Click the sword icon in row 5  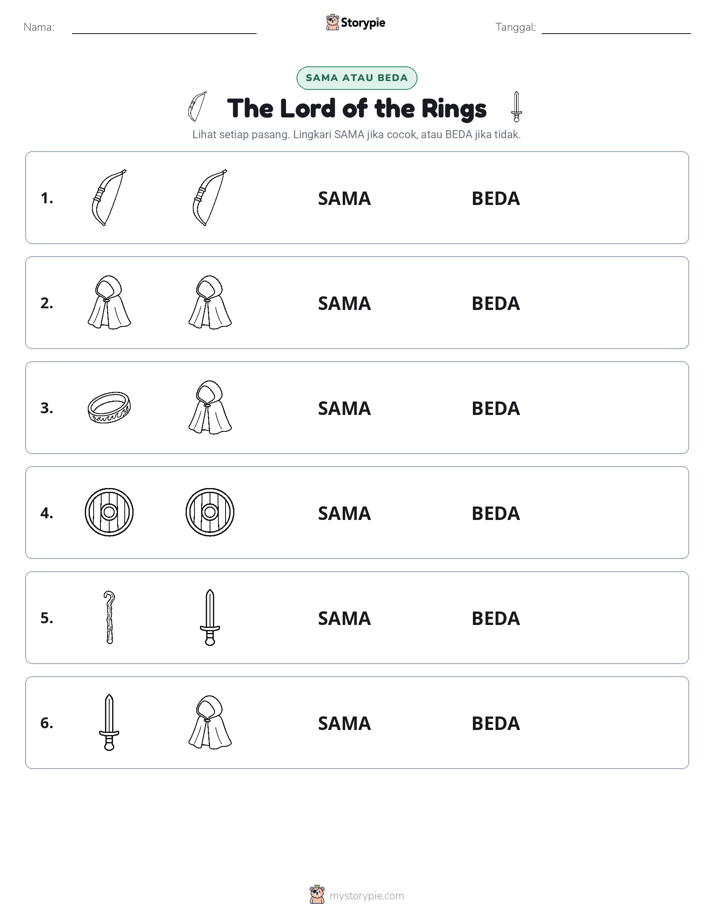[210, 618]
